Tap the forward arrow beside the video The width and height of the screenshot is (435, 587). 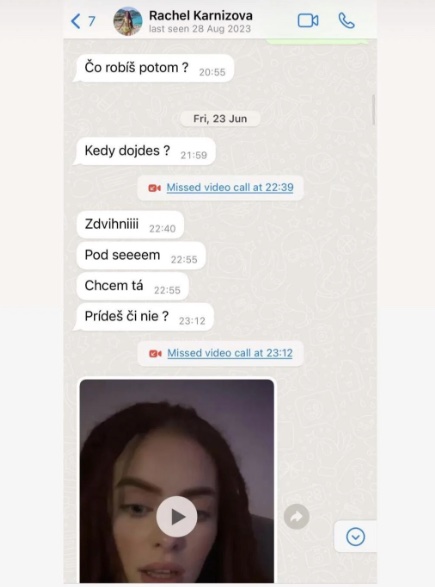[x=296, y=517]
